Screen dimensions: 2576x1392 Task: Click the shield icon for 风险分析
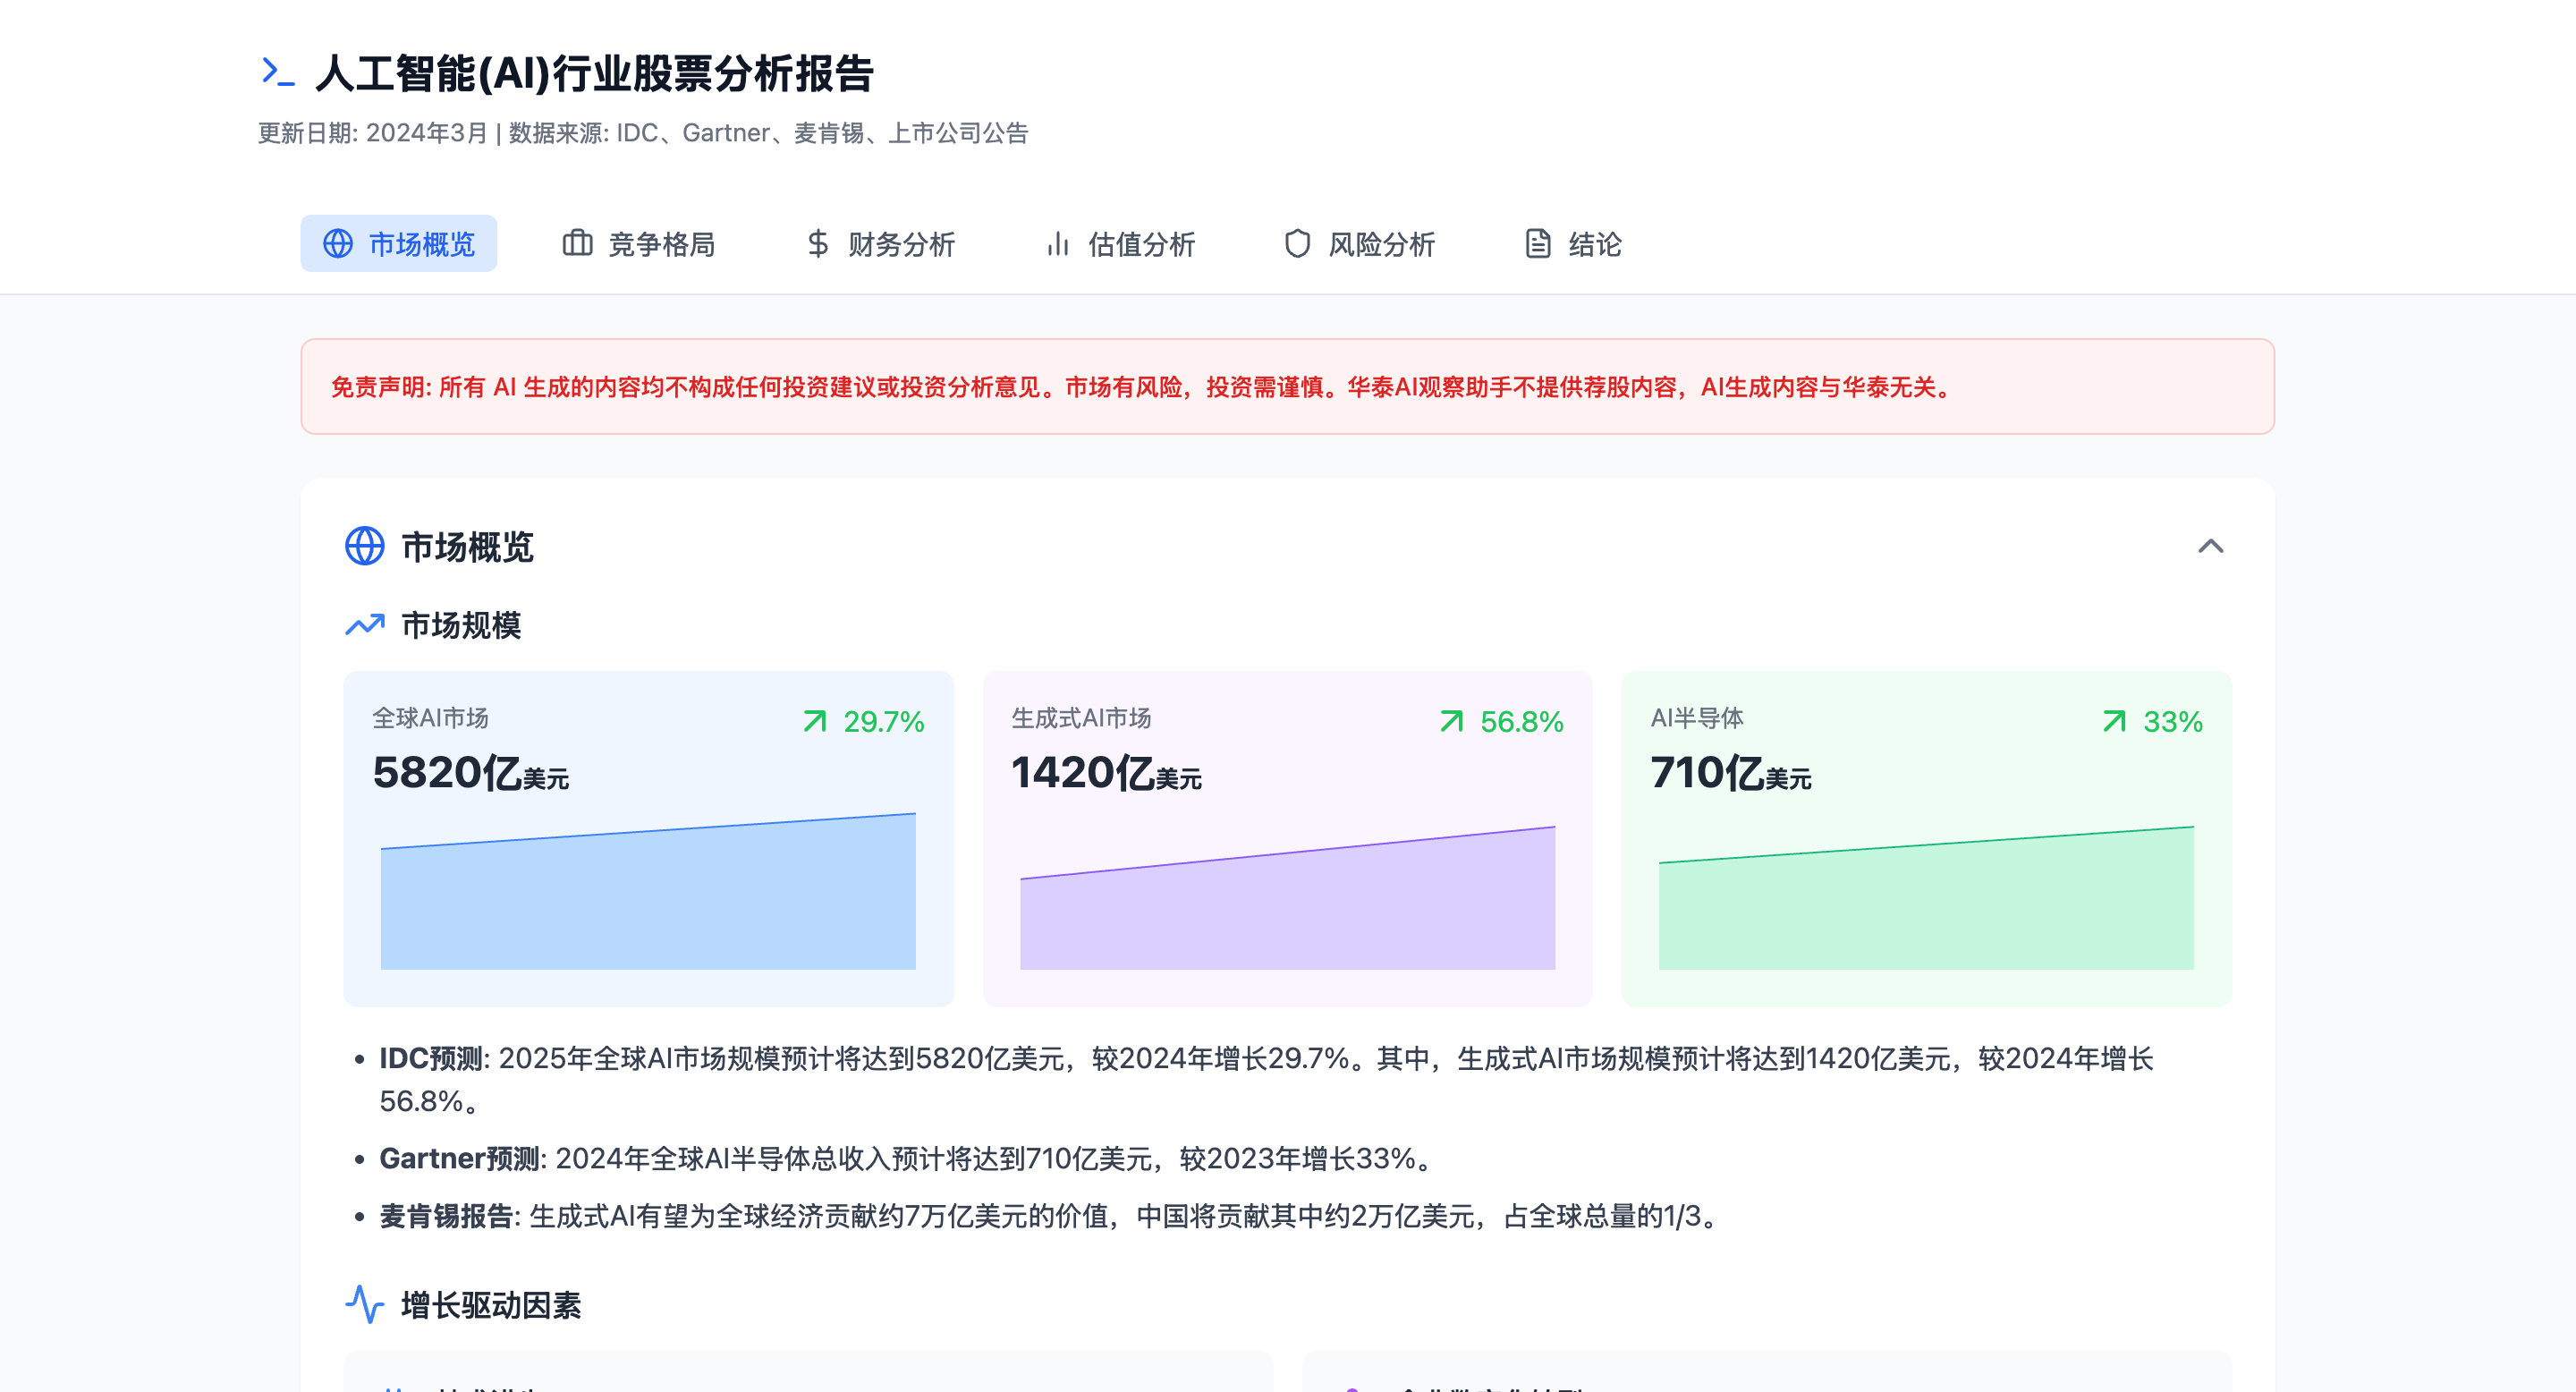pyautogui.click(x=1297, y=243)
